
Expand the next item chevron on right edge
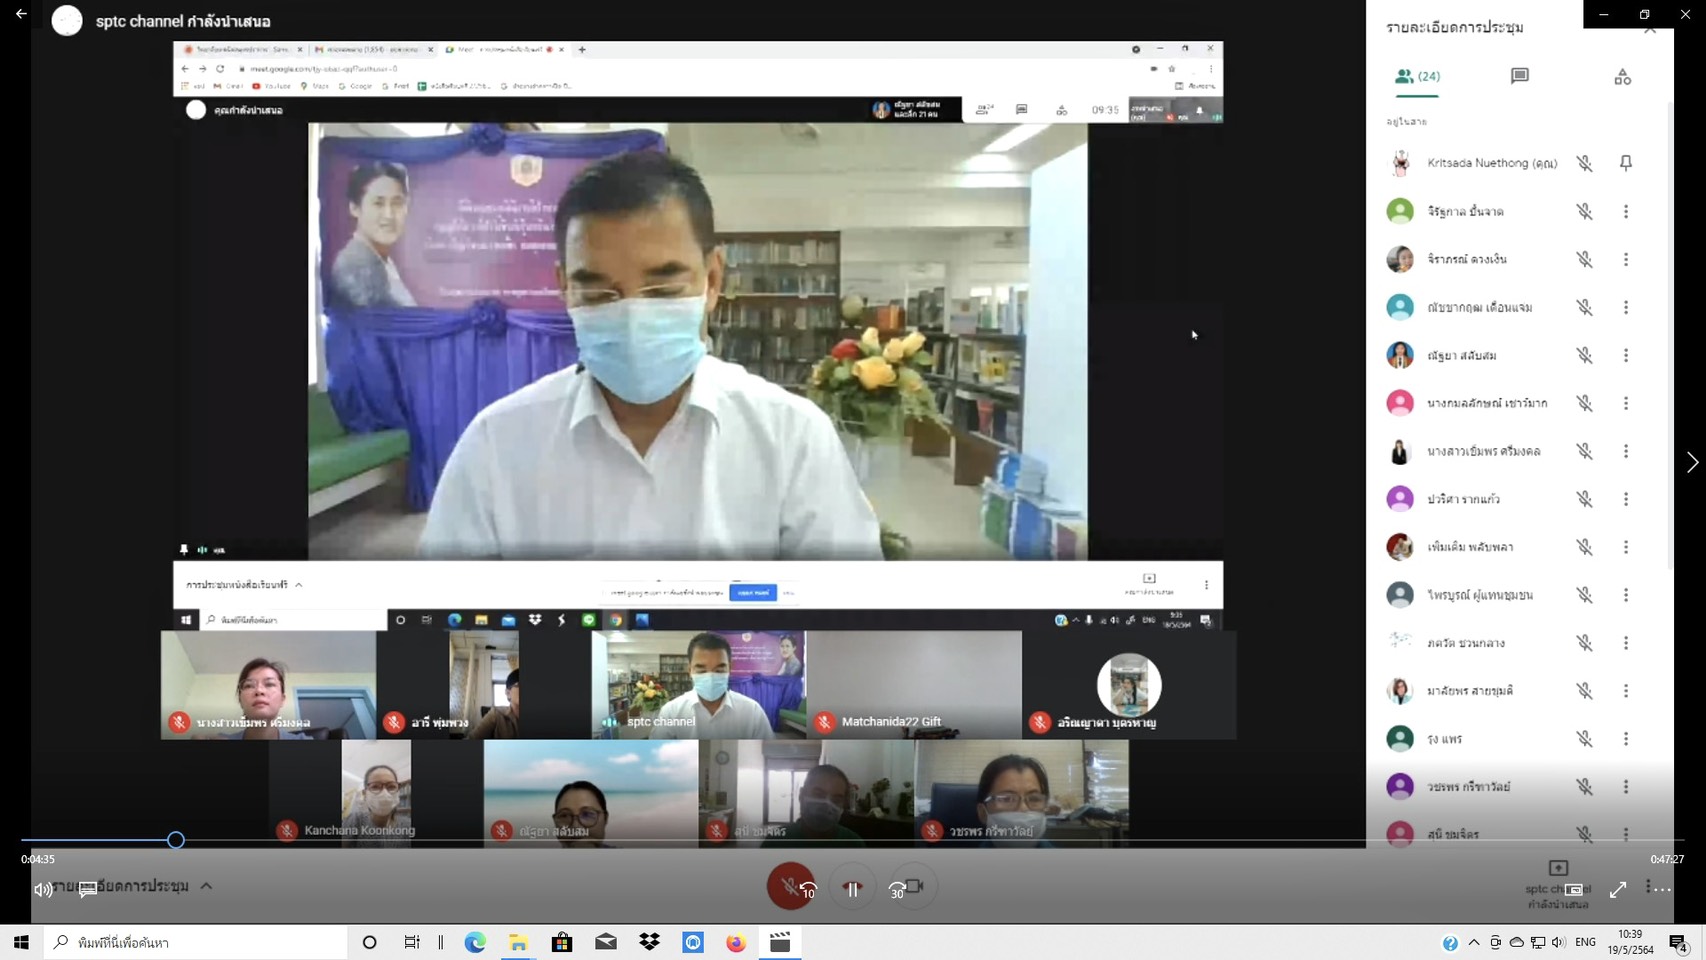click(x=1692, y=462)
